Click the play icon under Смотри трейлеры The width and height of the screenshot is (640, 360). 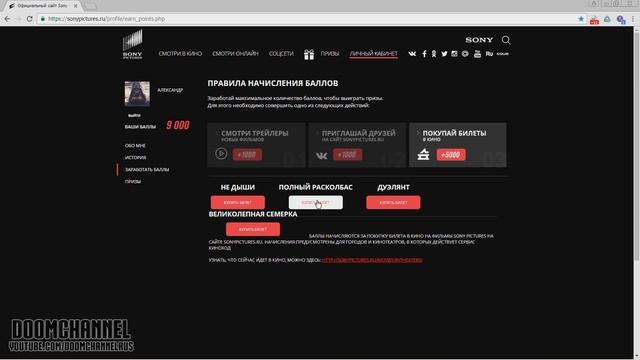click(221, 153)
